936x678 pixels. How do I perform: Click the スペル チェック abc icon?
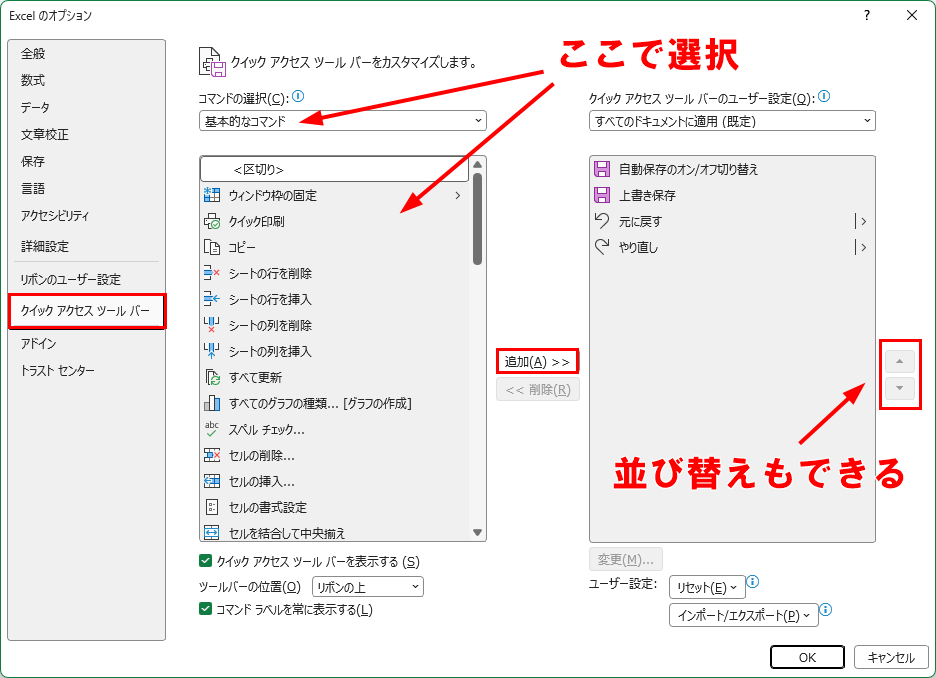coord(211,429)
